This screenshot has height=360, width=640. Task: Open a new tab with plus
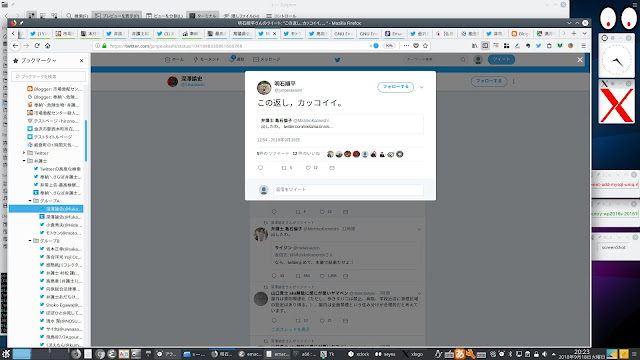point(574,33)
